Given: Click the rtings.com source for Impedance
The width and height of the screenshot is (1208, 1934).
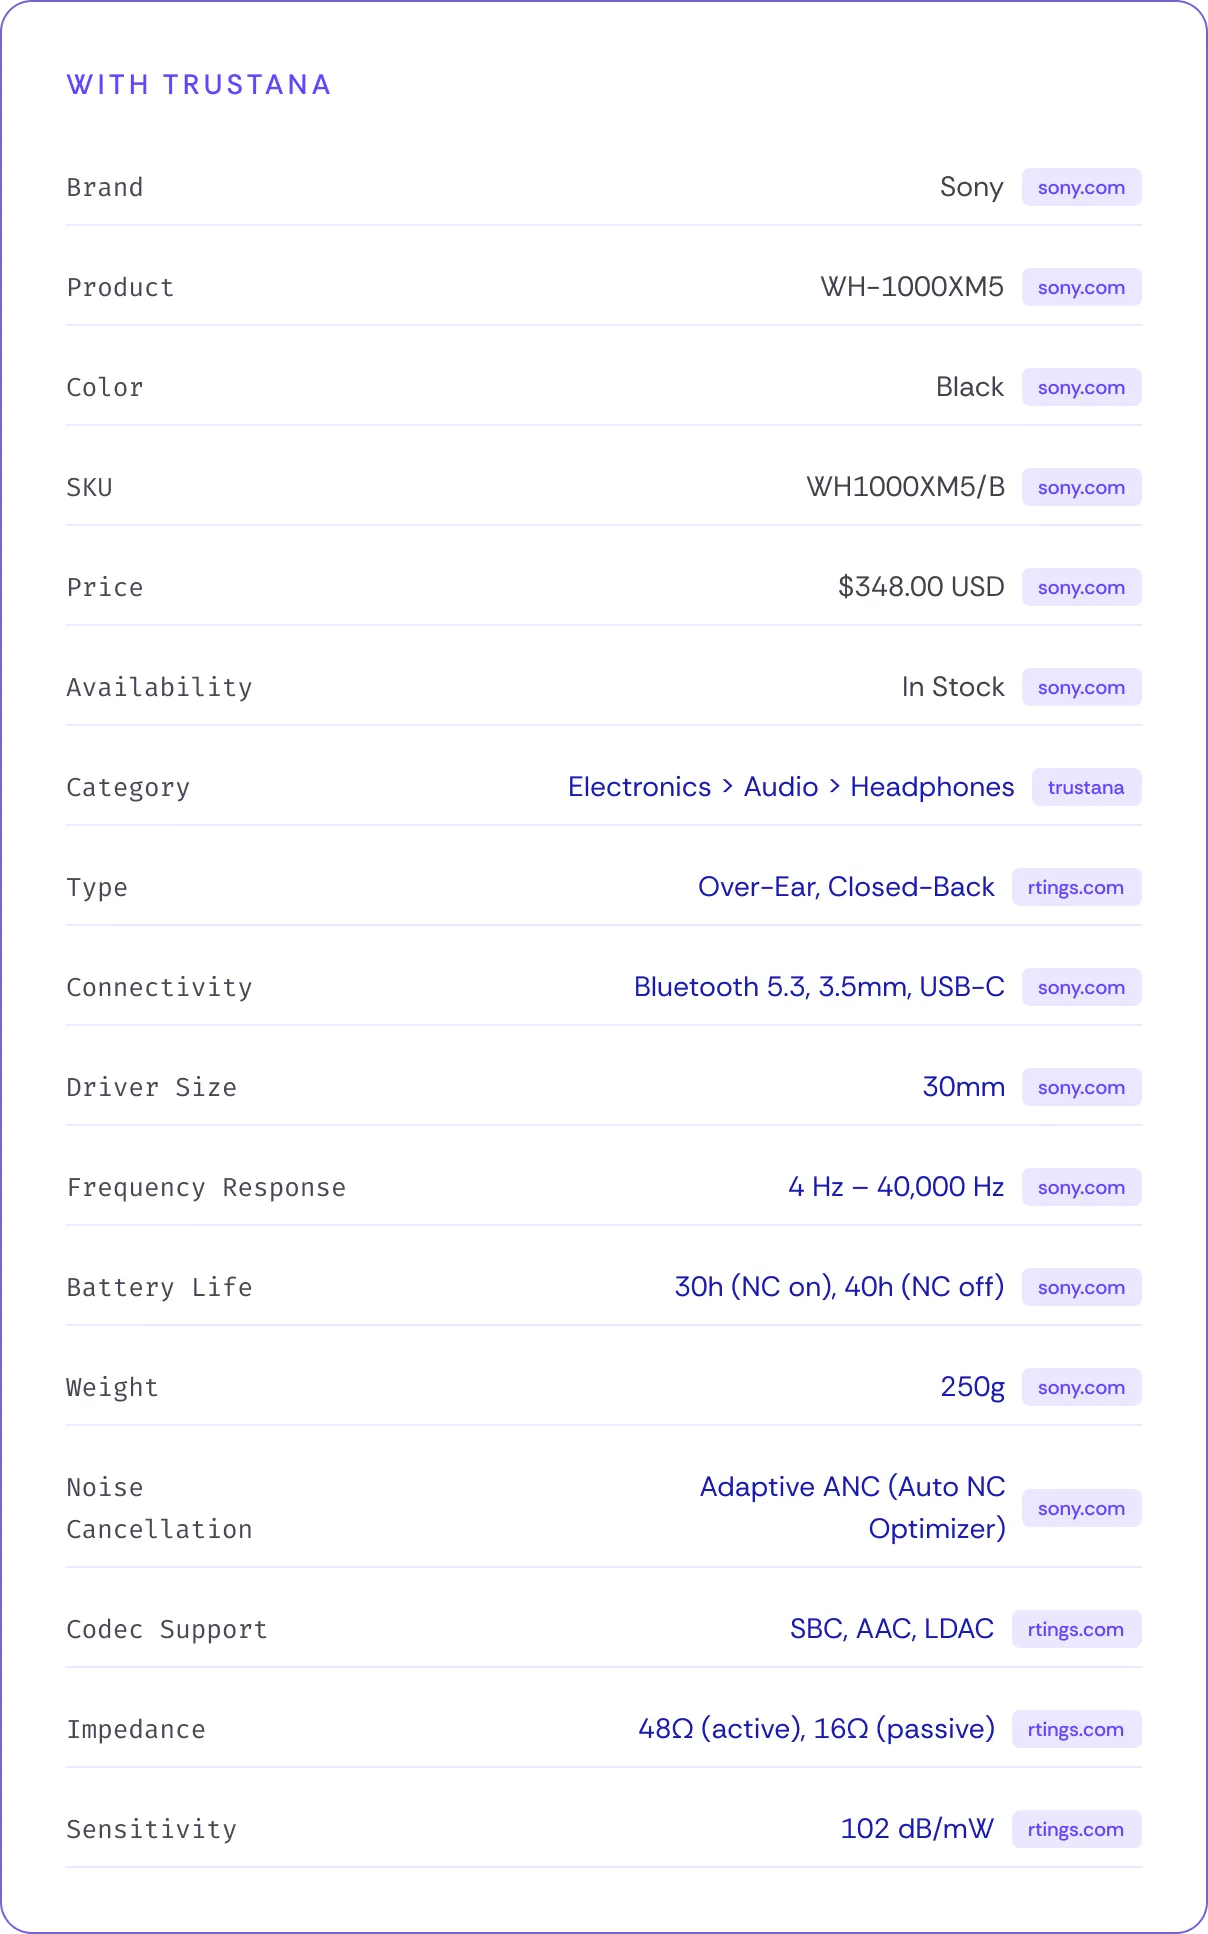Looking at the screenshot, I should (x=1075, y=1730).
